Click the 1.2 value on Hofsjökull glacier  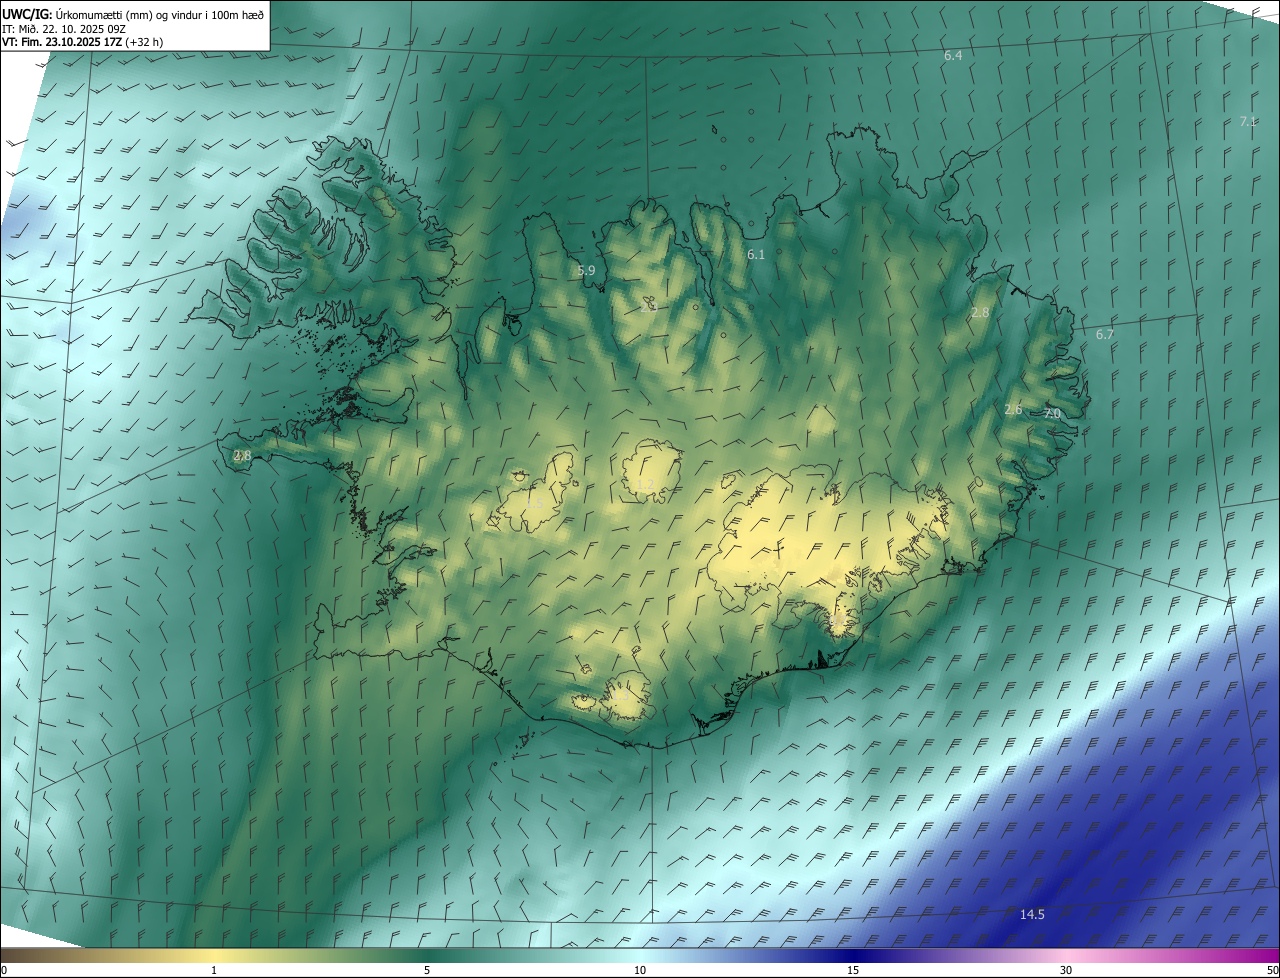(645, 484)
